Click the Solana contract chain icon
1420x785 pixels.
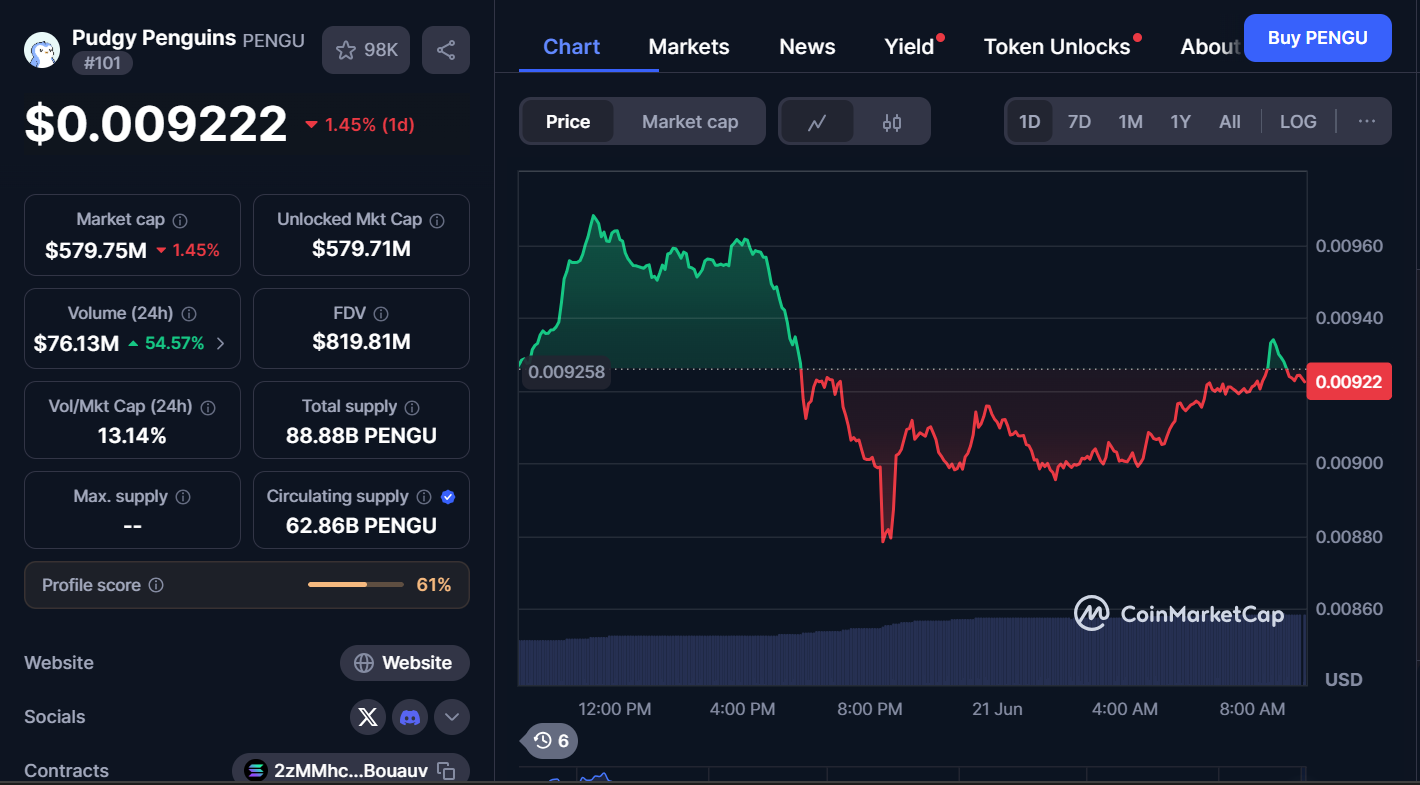point(256,771)
